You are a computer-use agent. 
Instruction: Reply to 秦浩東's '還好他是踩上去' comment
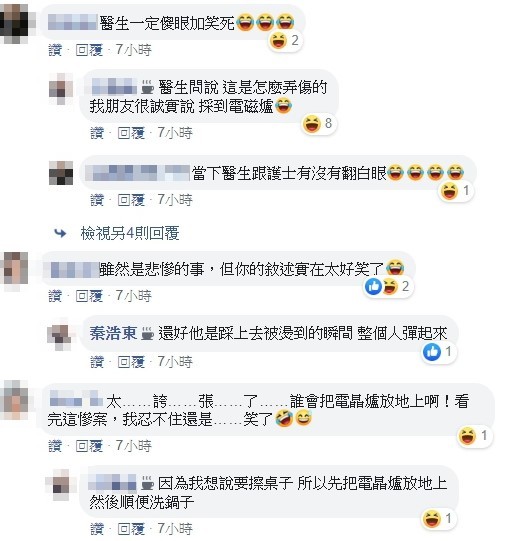pyautogui.click(x=131, y=362)
